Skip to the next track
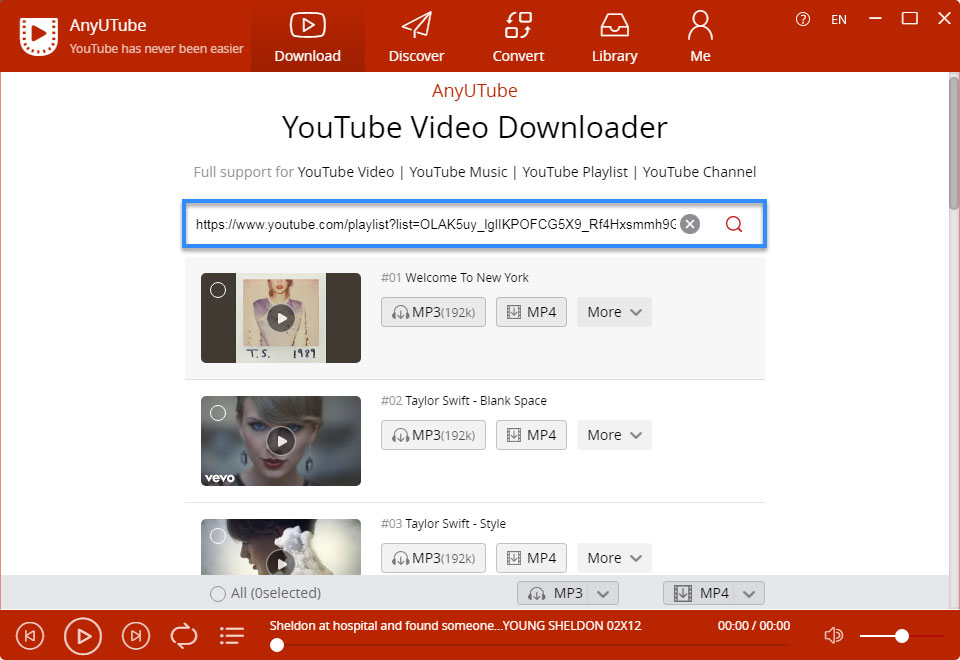Image resolution: width=960 pixels, height=660 pixels. pos(136,636)
